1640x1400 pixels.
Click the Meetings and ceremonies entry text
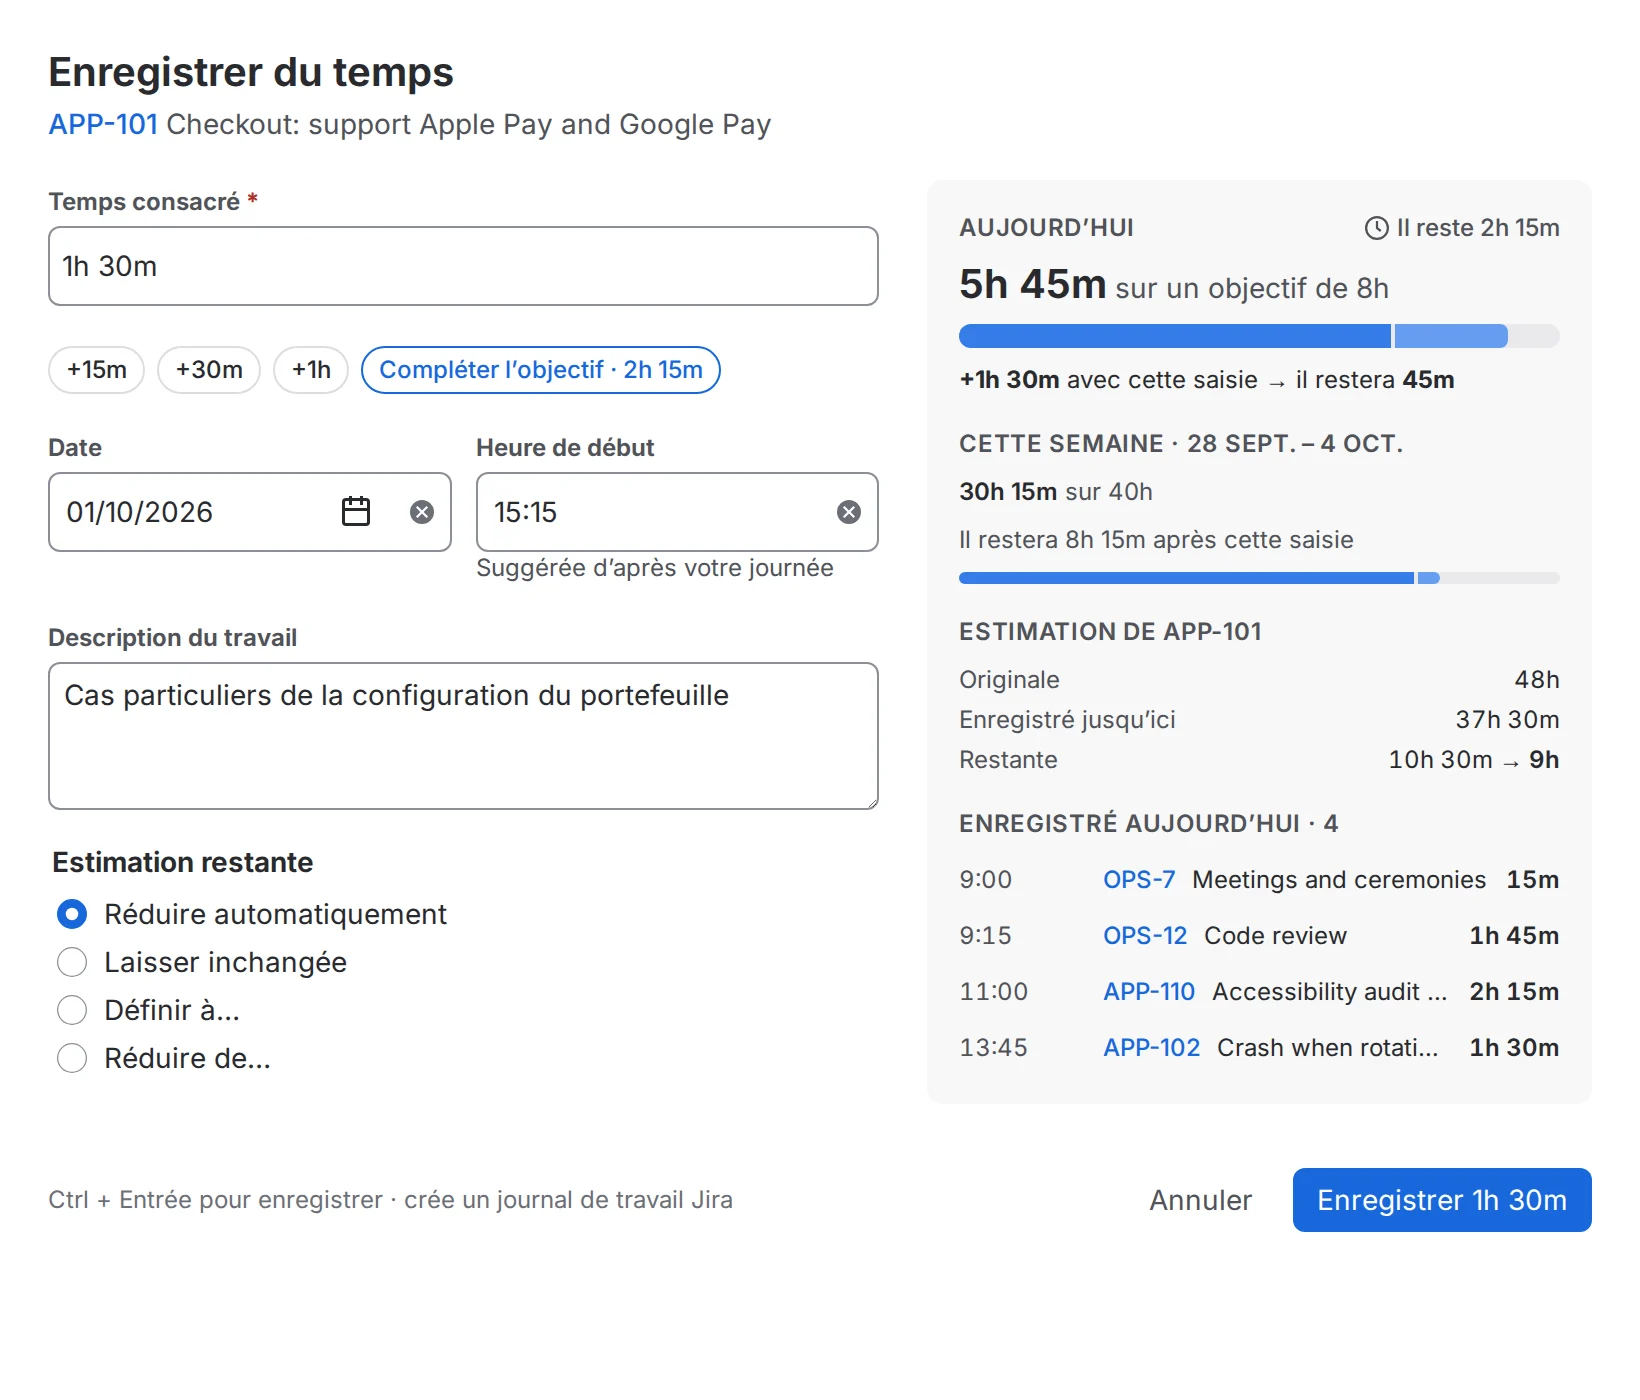tap(1339, 880)
